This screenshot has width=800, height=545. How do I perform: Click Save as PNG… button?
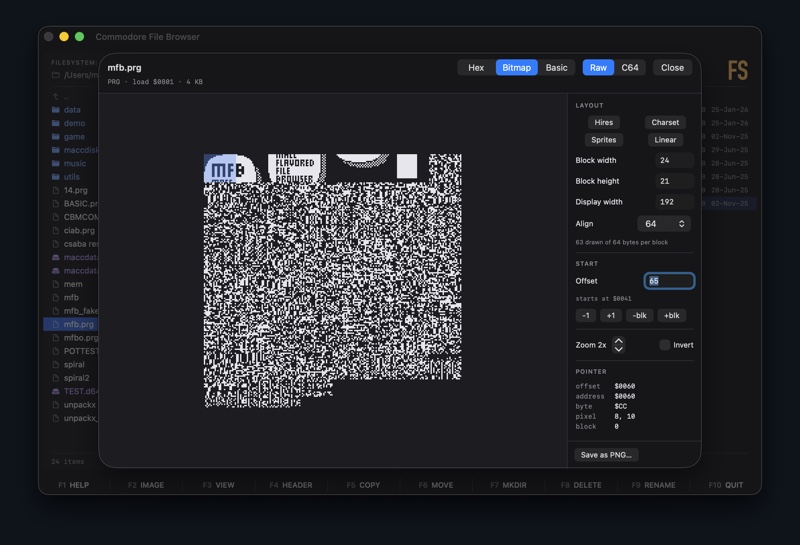606,455
